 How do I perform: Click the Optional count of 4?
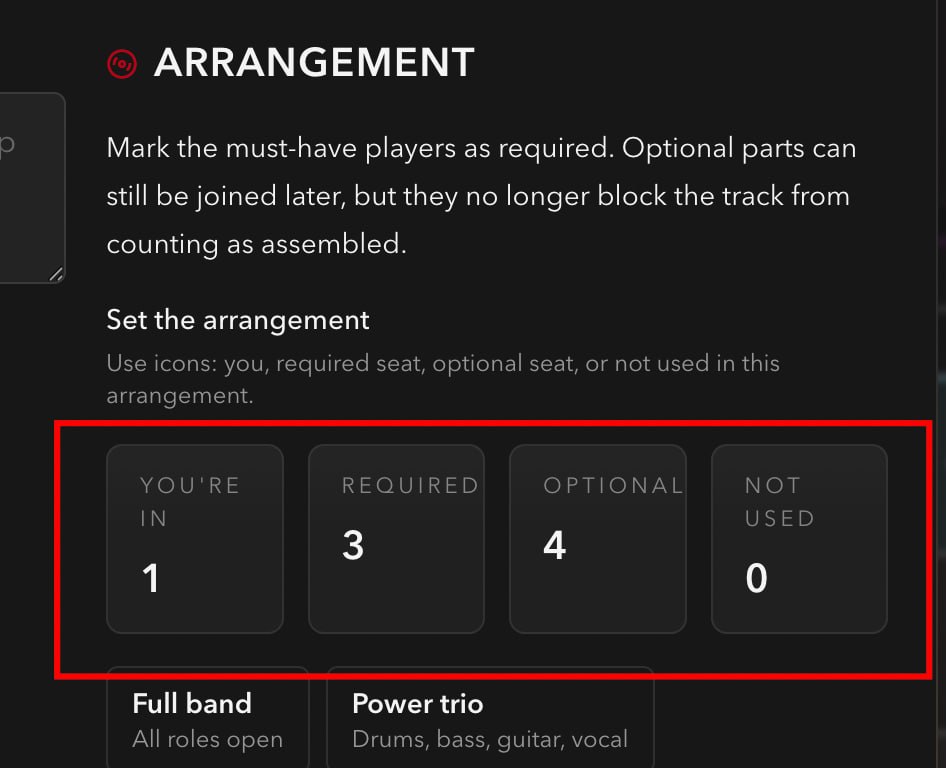click(555, 546)
